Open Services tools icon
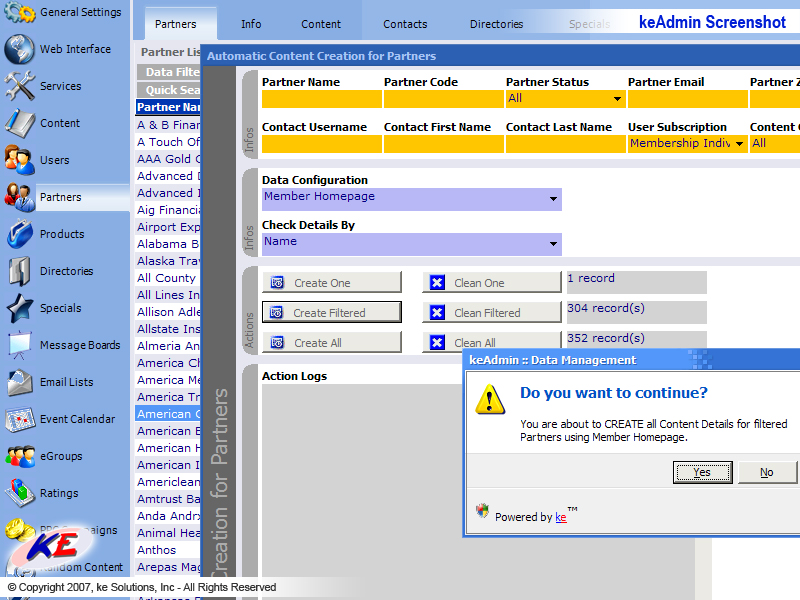Viewport: 800px width, 600px height. click(x=19, y=86)
